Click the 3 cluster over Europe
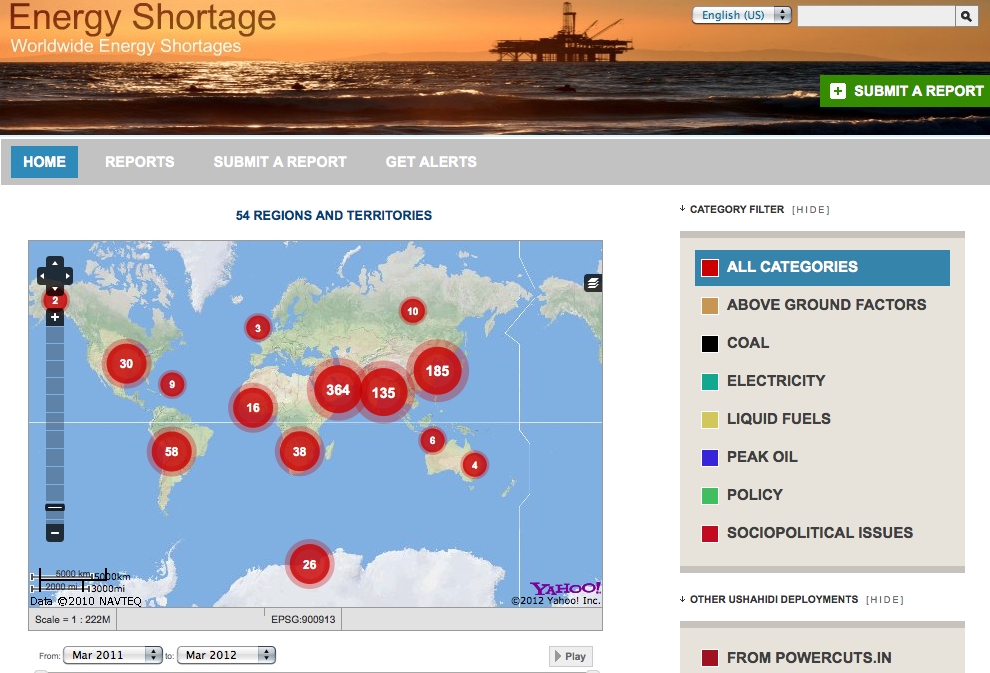 [x=258, y=328]
